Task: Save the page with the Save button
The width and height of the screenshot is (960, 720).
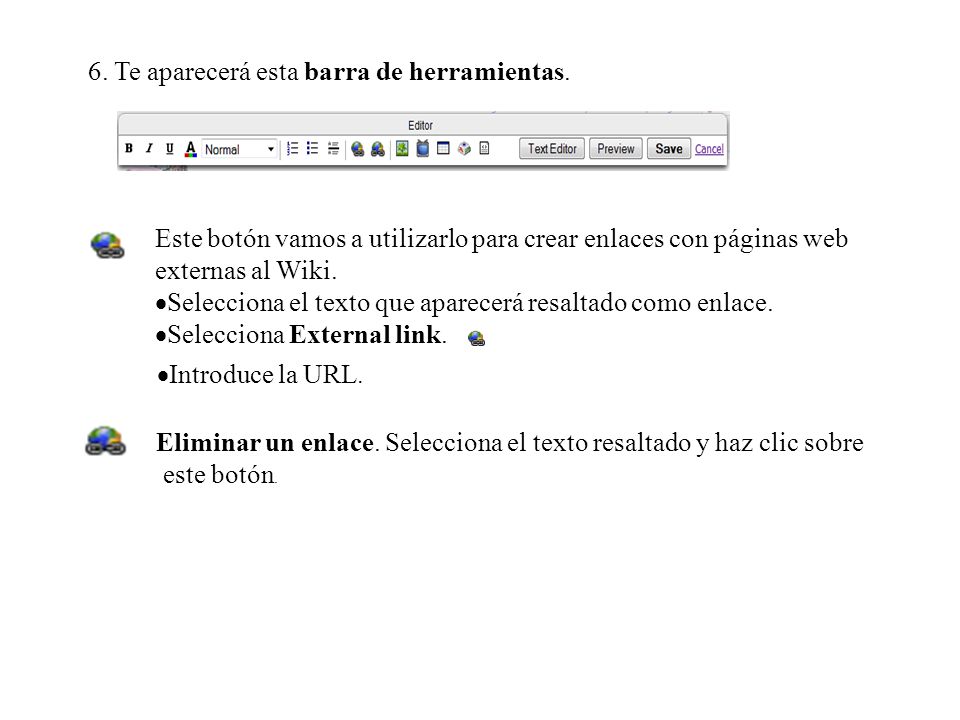Action: tap(669, 149)
